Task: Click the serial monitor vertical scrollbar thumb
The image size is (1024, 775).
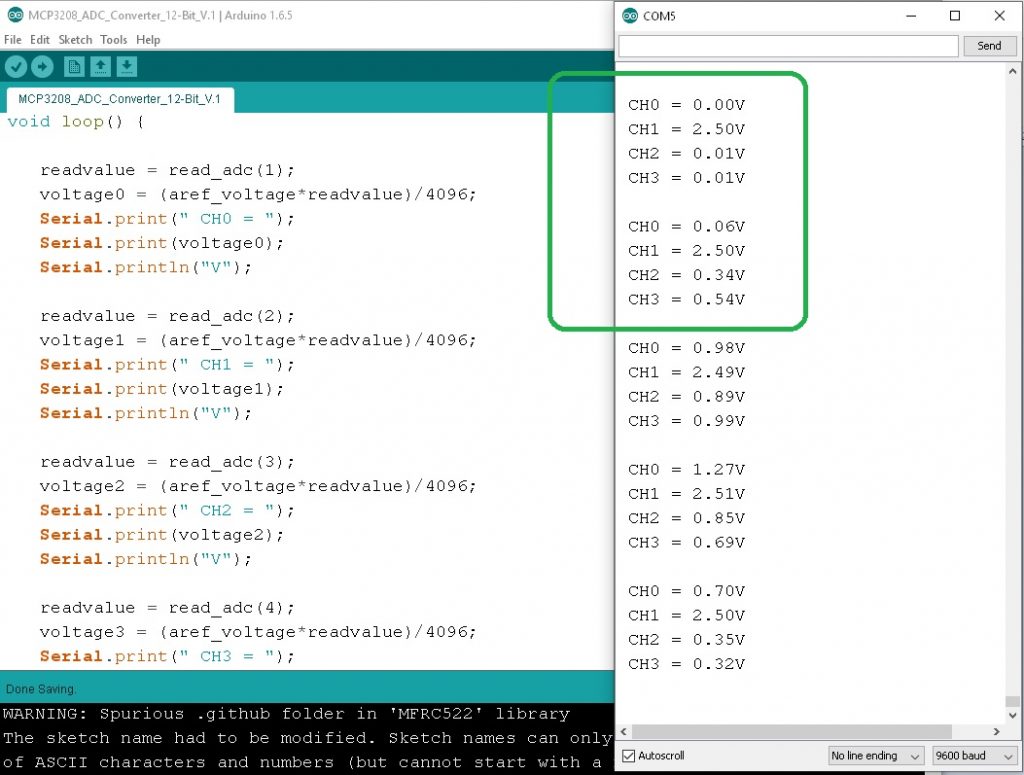Action: coord(1012,701)
